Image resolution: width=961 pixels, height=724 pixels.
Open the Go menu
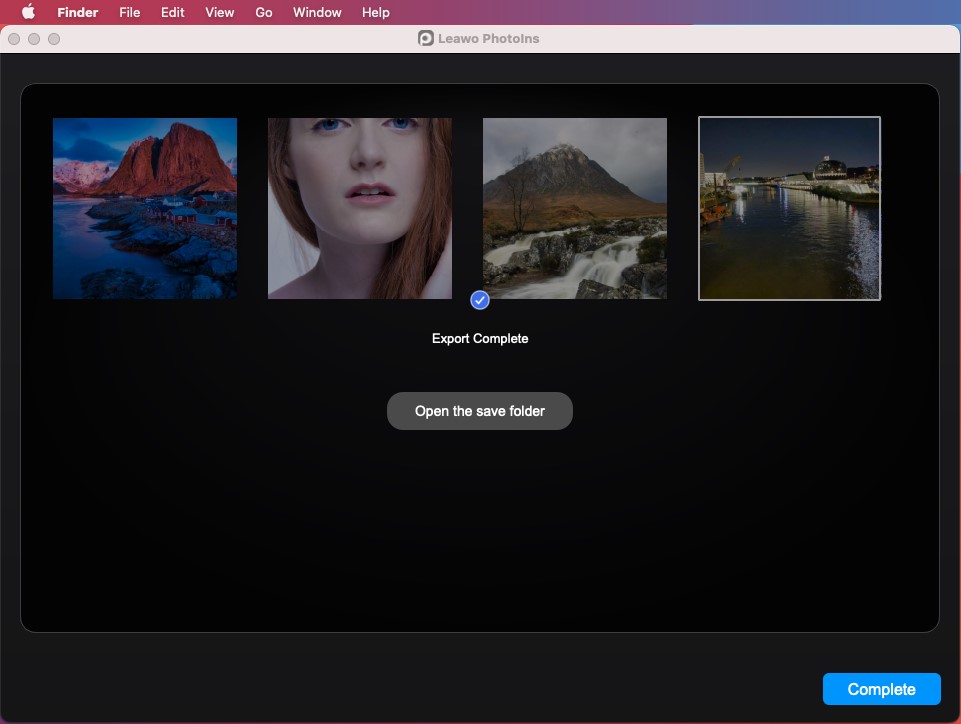(264, 13)
